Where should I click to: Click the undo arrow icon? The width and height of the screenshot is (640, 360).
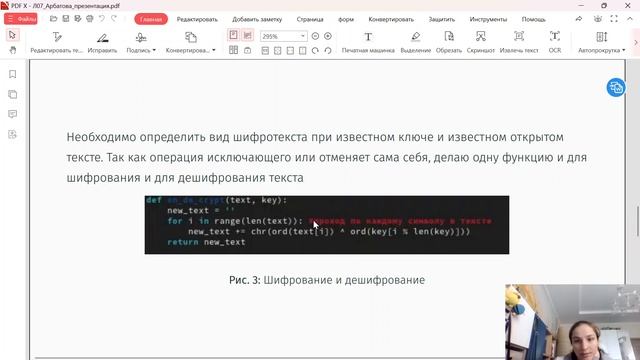102,19
